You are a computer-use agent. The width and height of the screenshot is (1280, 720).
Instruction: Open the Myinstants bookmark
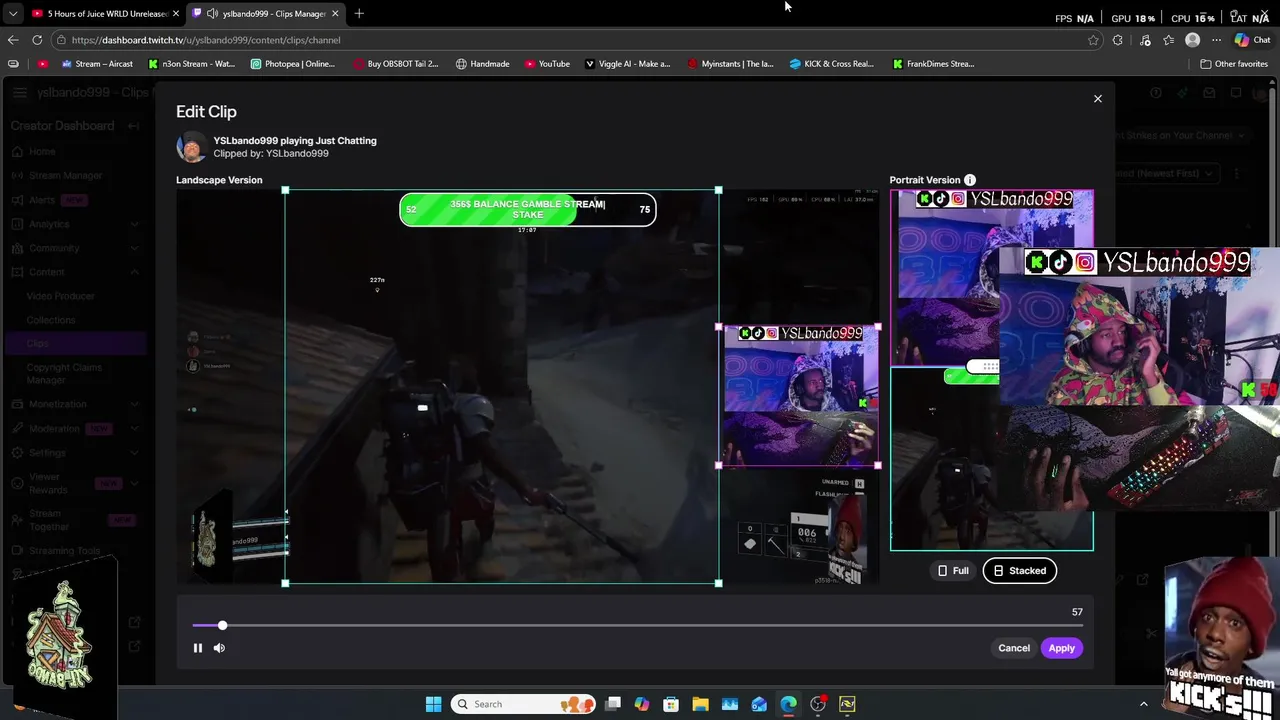click(x=730, y=64)
